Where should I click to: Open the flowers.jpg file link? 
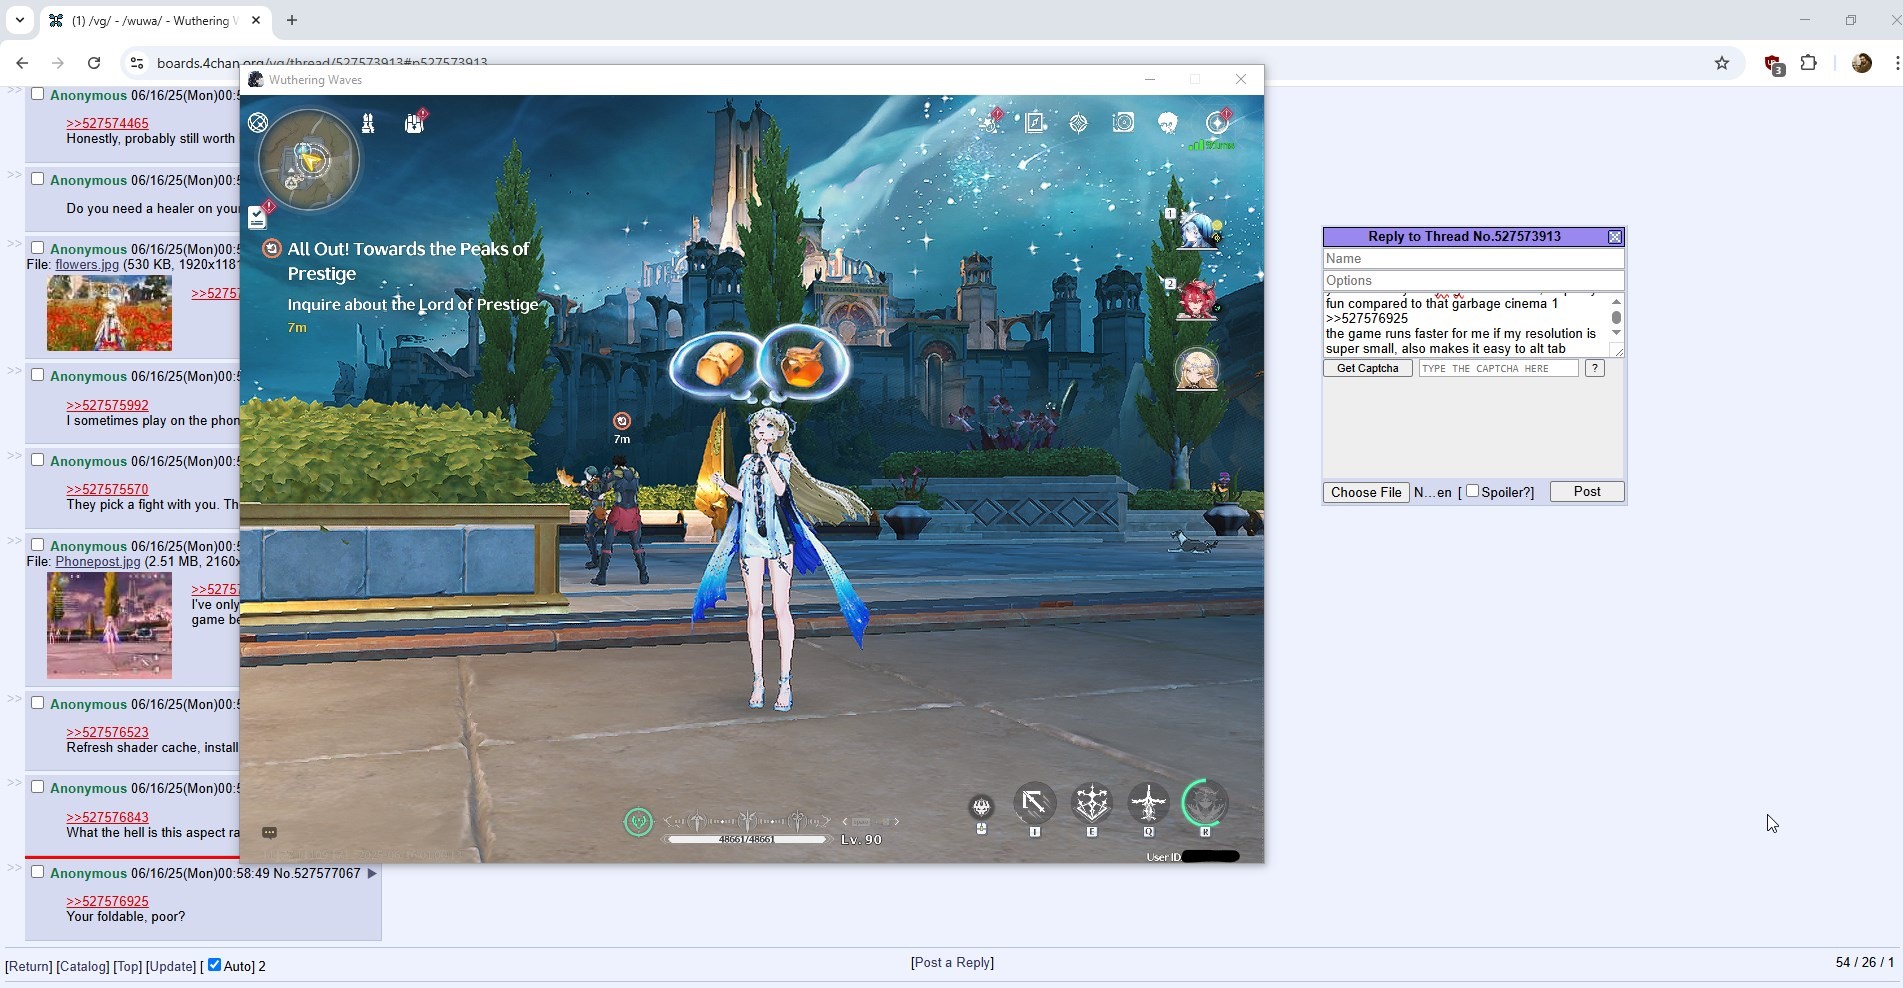(x=87, y=264)
